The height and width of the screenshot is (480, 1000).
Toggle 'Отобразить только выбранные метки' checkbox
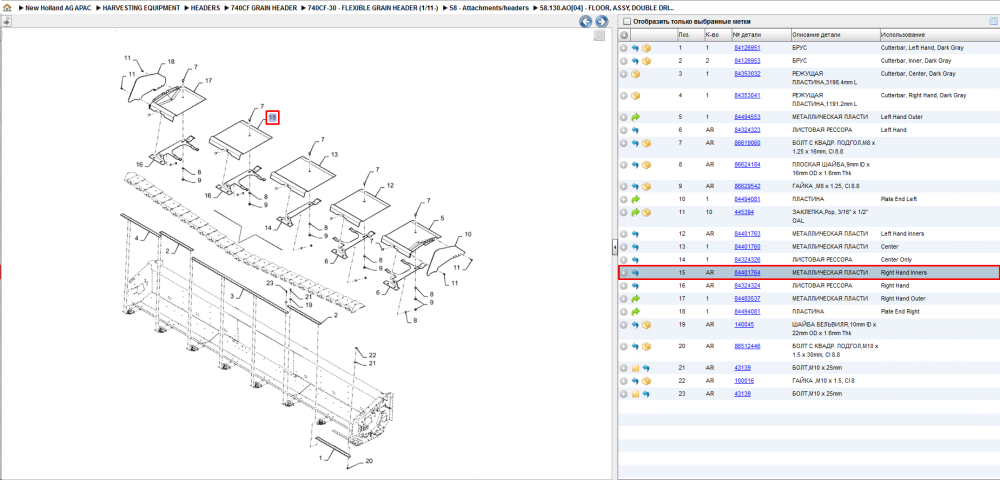pyautogui.click(x=626, y=22)
